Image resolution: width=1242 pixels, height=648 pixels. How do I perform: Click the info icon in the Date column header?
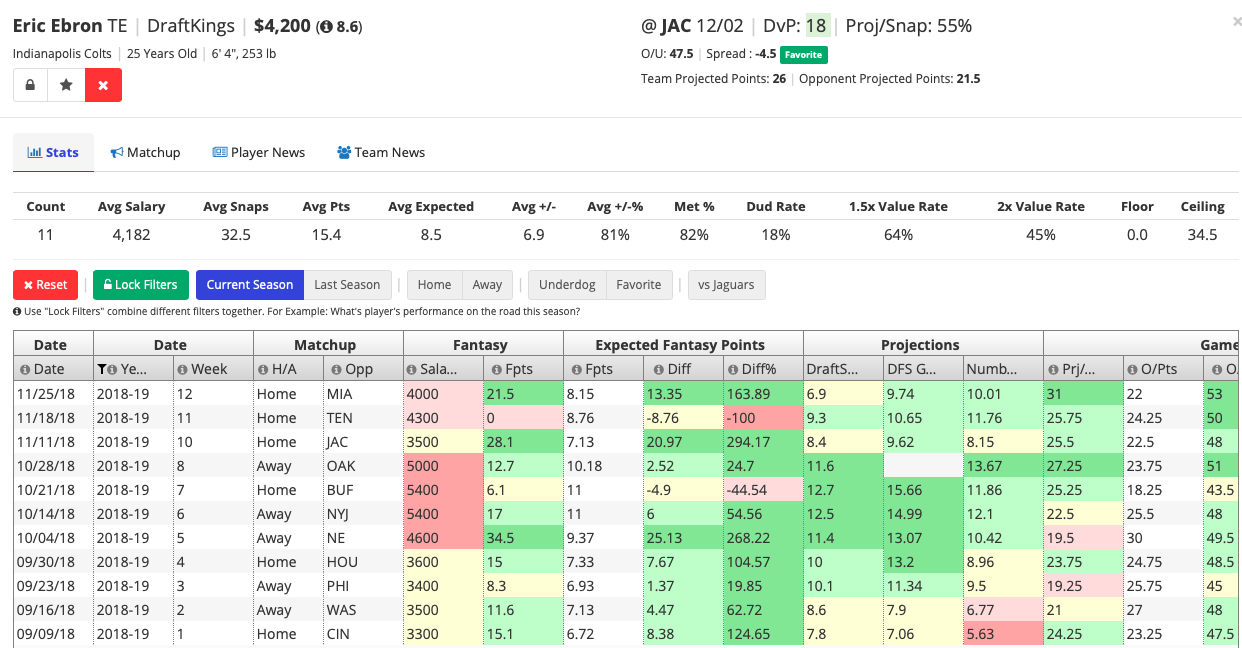[26, 369]
